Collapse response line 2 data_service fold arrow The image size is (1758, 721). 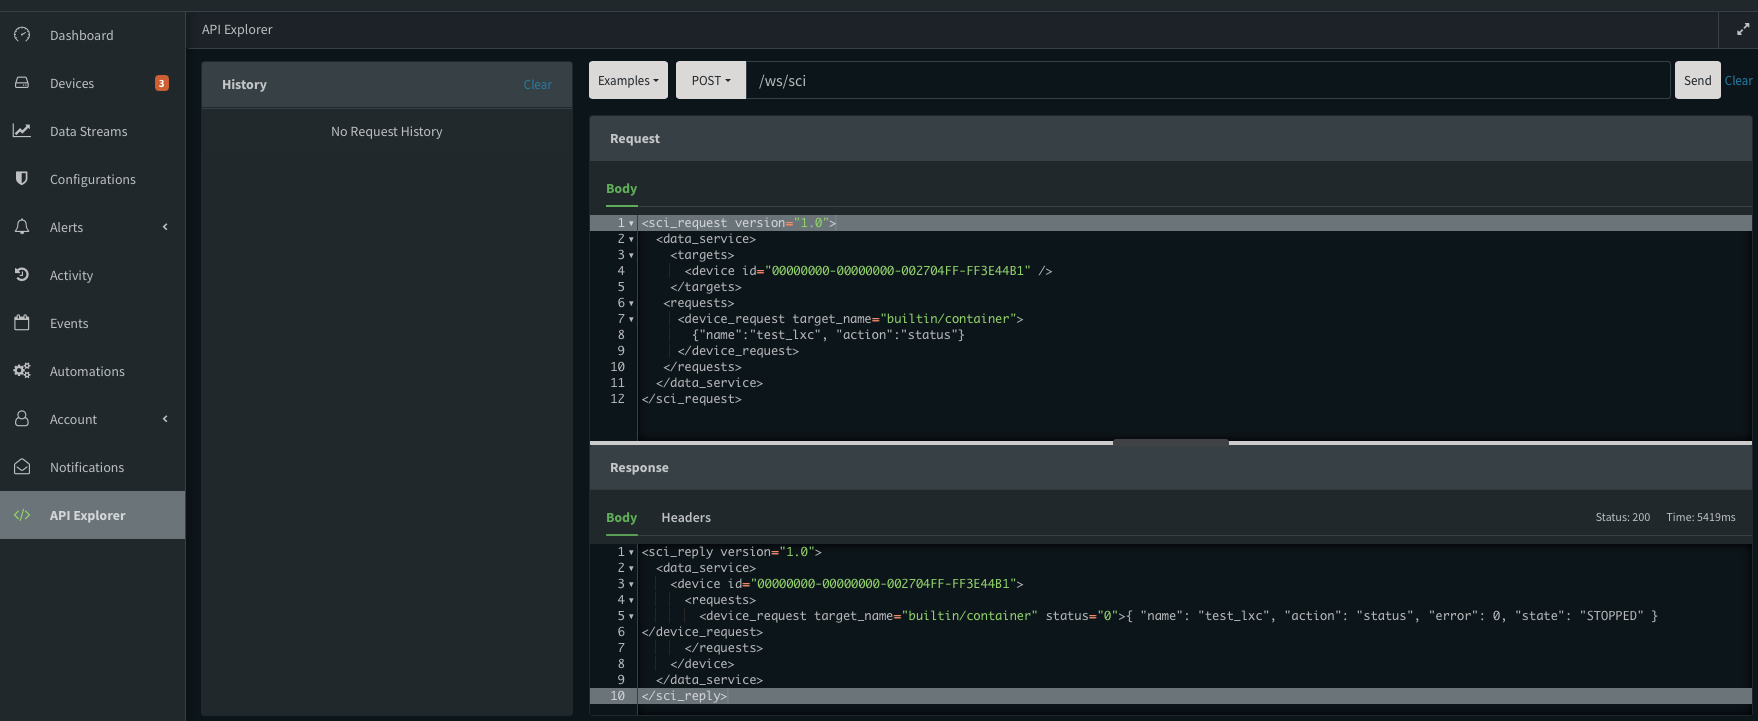click(631, 568)
